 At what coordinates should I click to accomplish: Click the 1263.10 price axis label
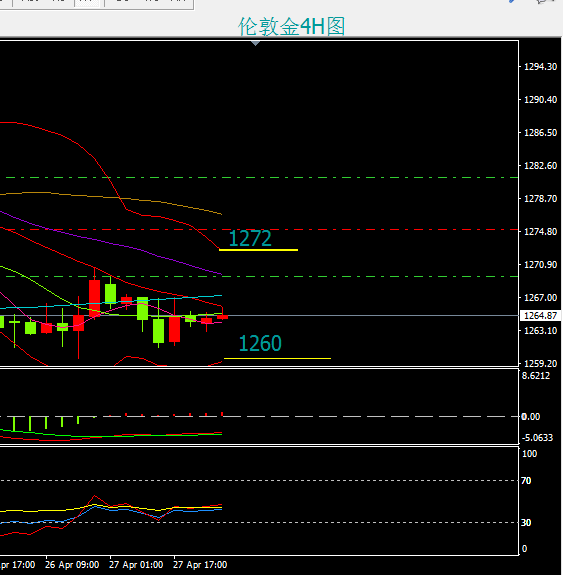pos(540,331)
